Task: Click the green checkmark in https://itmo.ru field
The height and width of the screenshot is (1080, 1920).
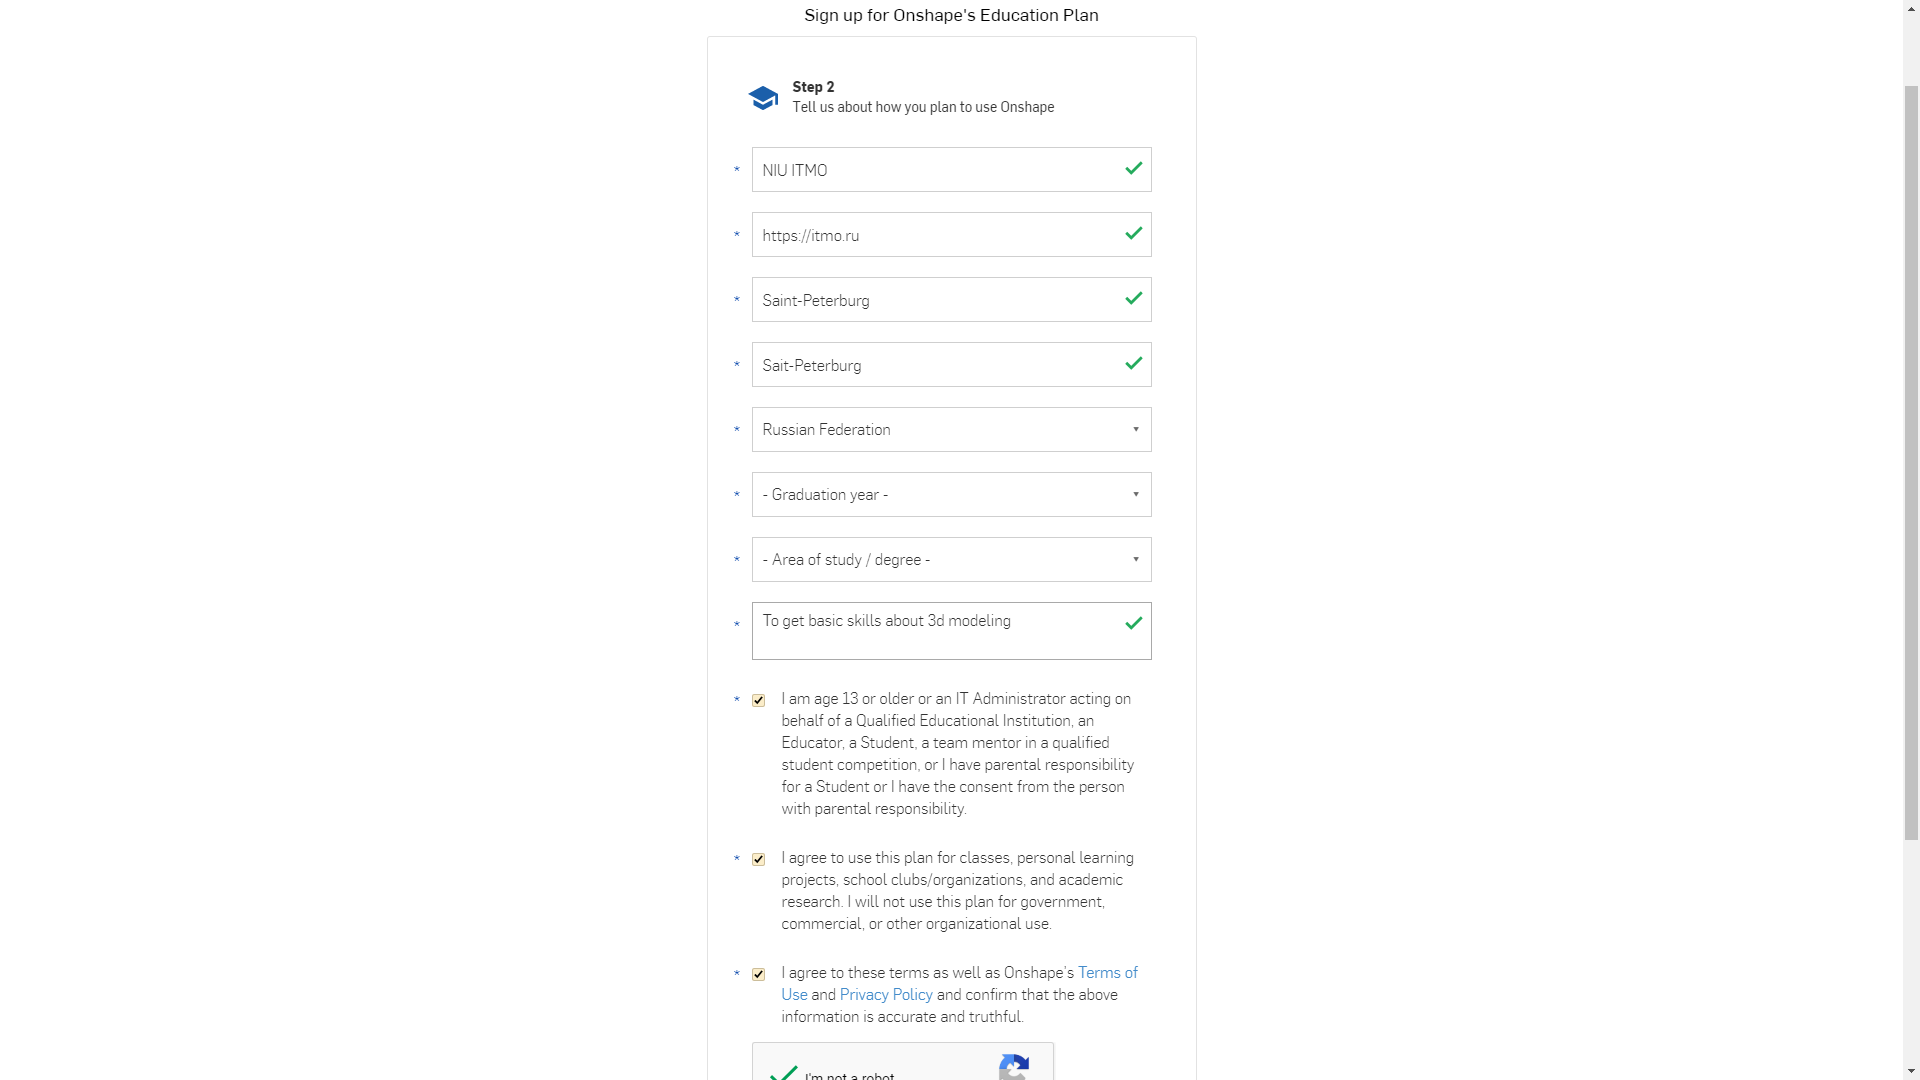Action: pos(1133,233)
